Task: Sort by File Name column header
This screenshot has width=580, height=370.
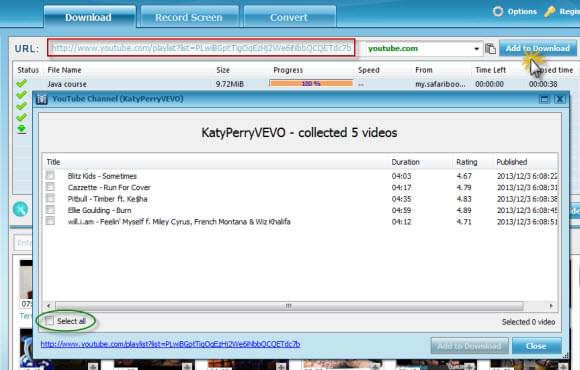Action: 64,70
